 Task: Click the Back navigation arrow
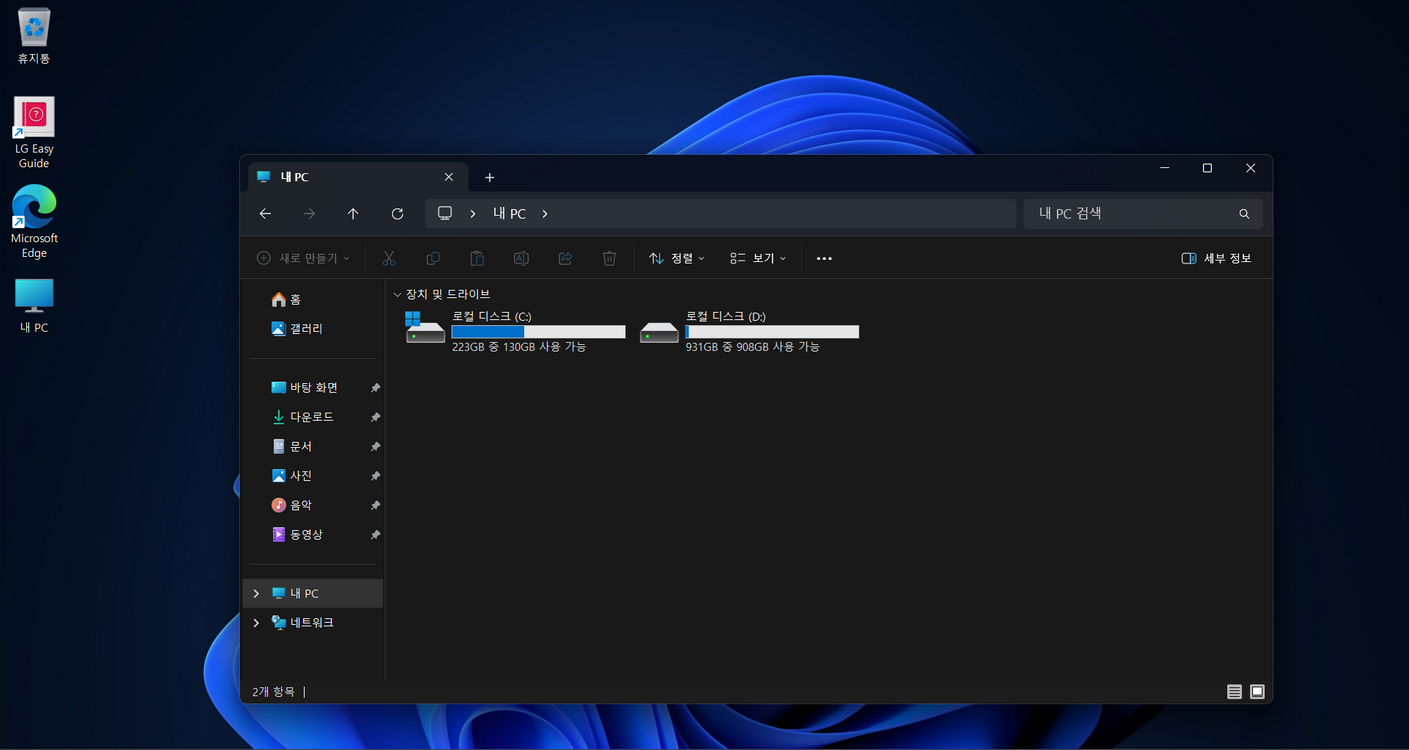click(265, 214)
